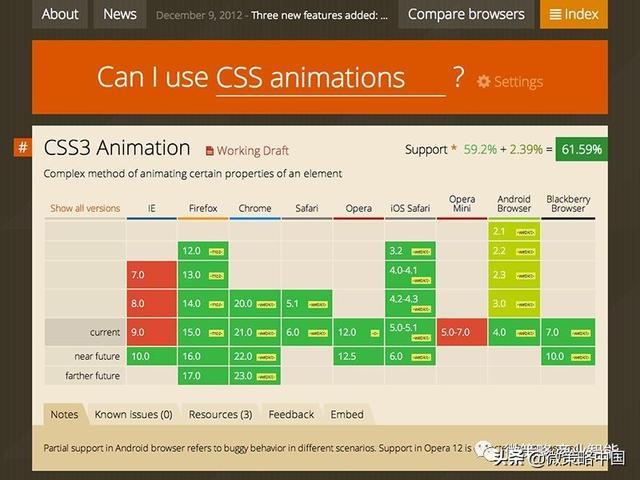Click Firefox 17.0 farther future cell
640x480 pixels.
[203, 376]
